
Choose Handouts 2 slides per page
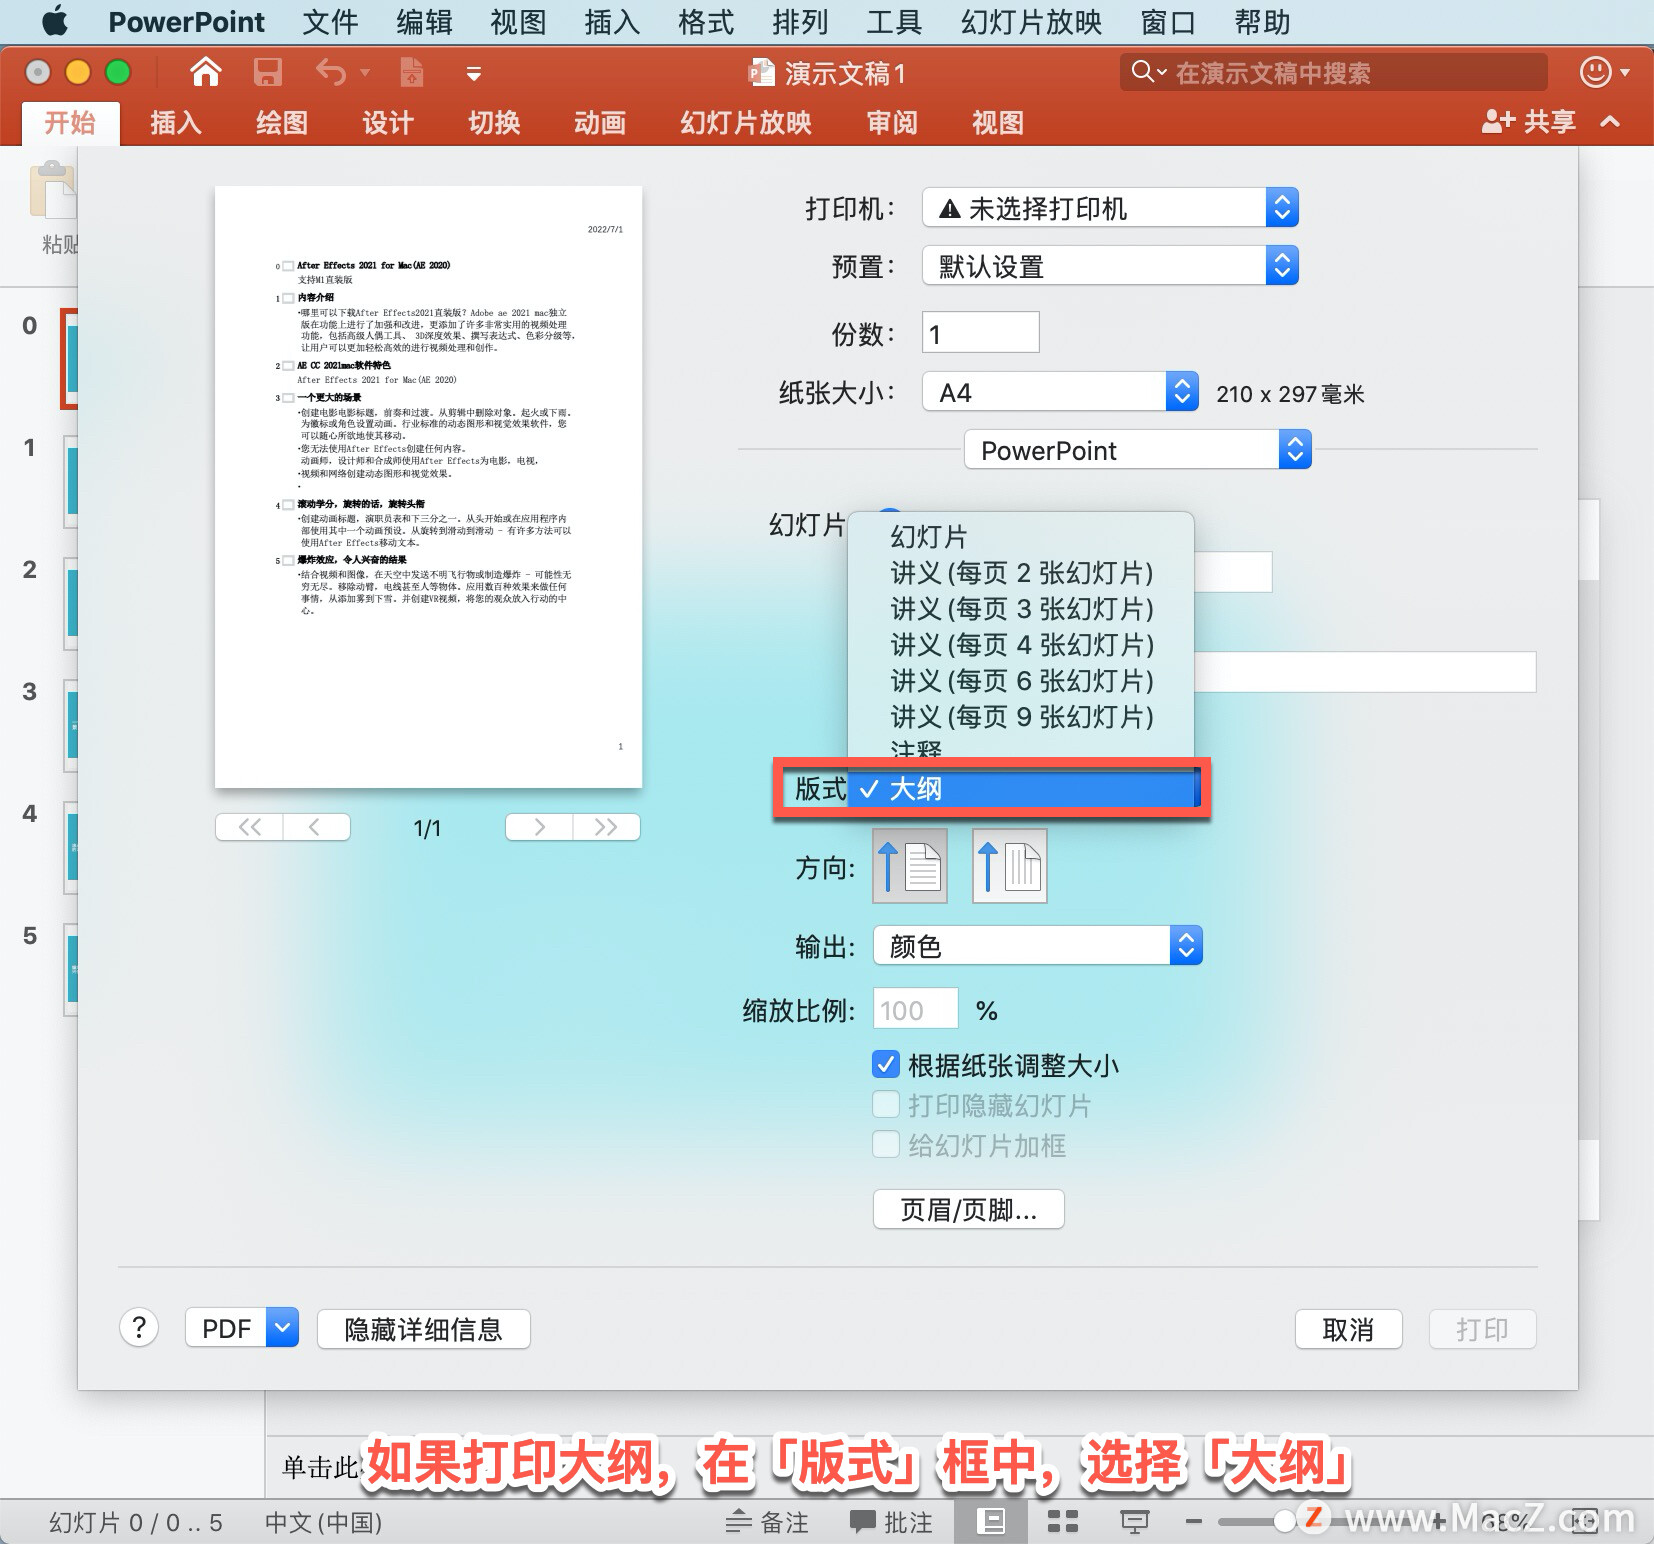click(1021, 572)
